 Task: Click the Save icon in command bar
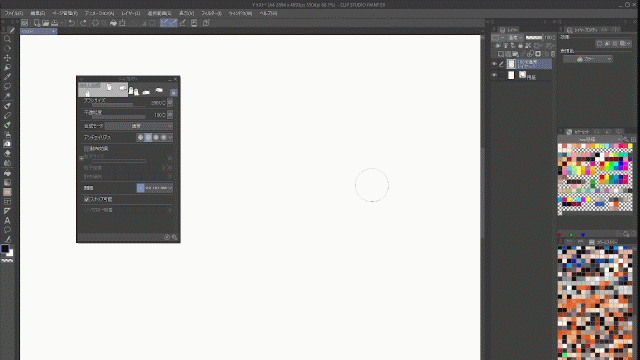(x=54, y=23)
